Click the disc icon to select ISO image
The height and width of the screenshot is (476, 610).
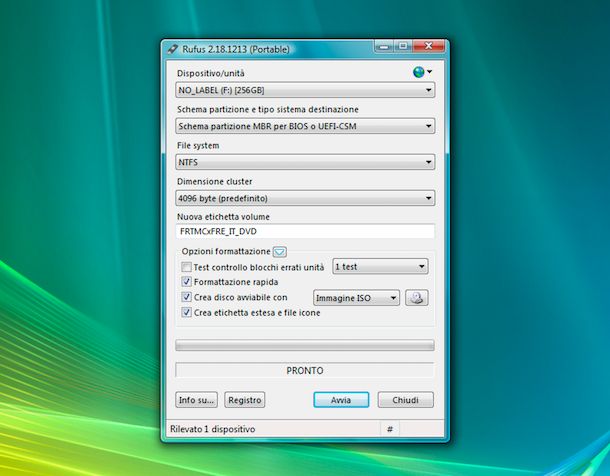tap(417, 298)
